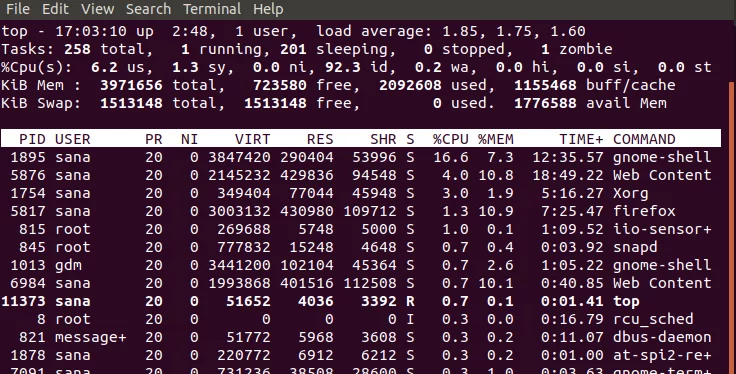Click the %CPU column header
This screenshot has width=736, height=374.
click(x=451, y=139)
